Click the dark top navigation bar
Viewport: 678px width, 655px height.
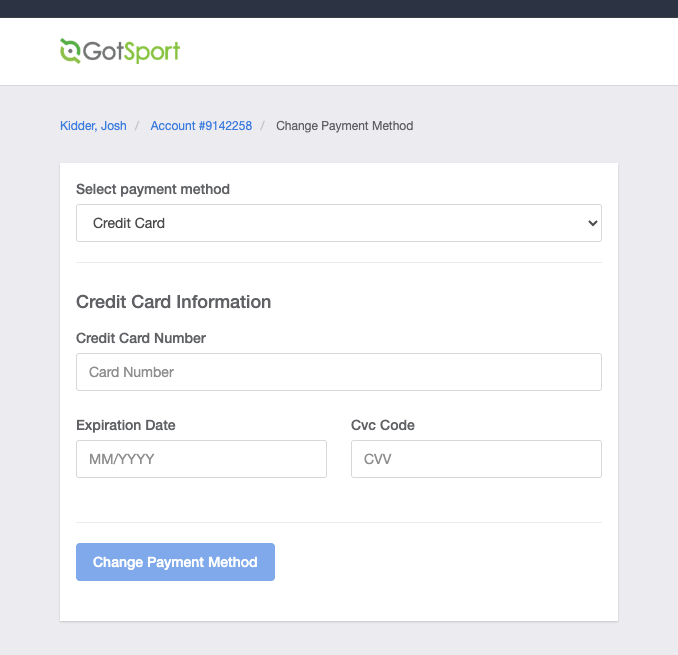tap(338, 9)
